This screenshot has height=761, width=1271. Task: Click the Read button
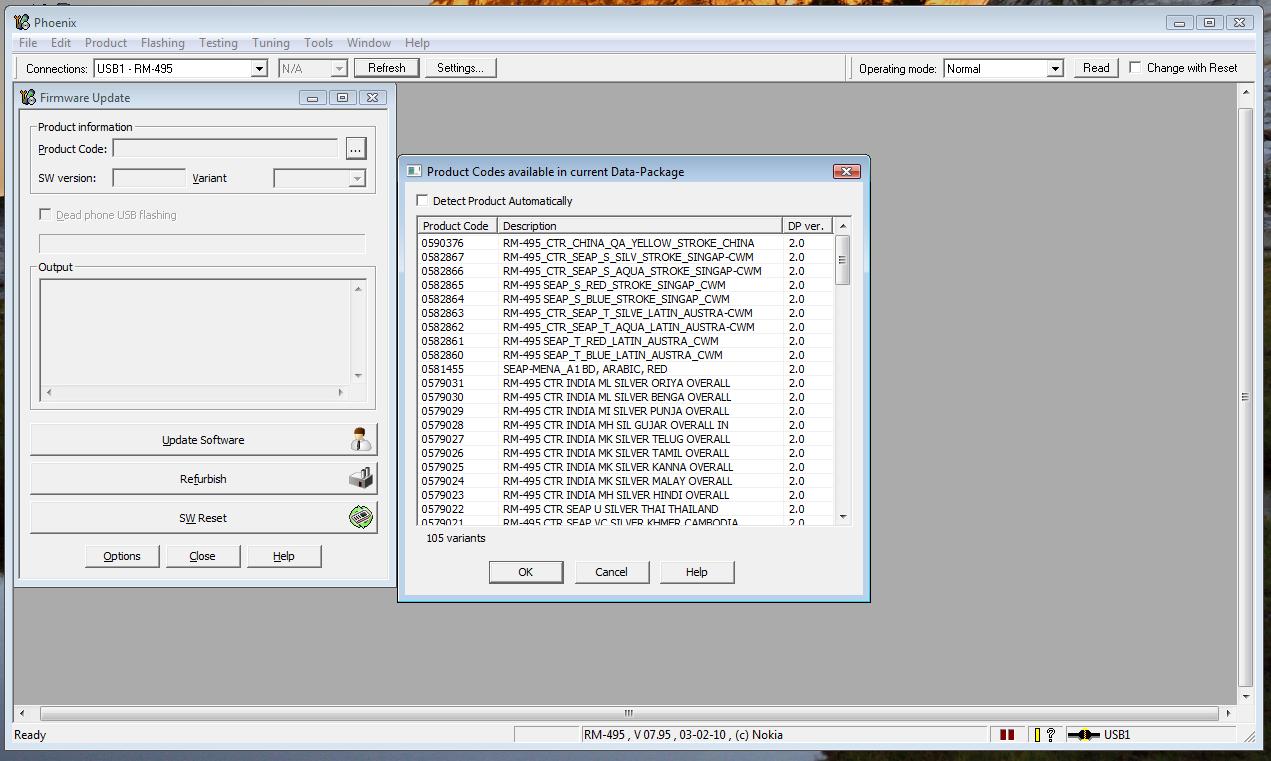[1096, 68]
